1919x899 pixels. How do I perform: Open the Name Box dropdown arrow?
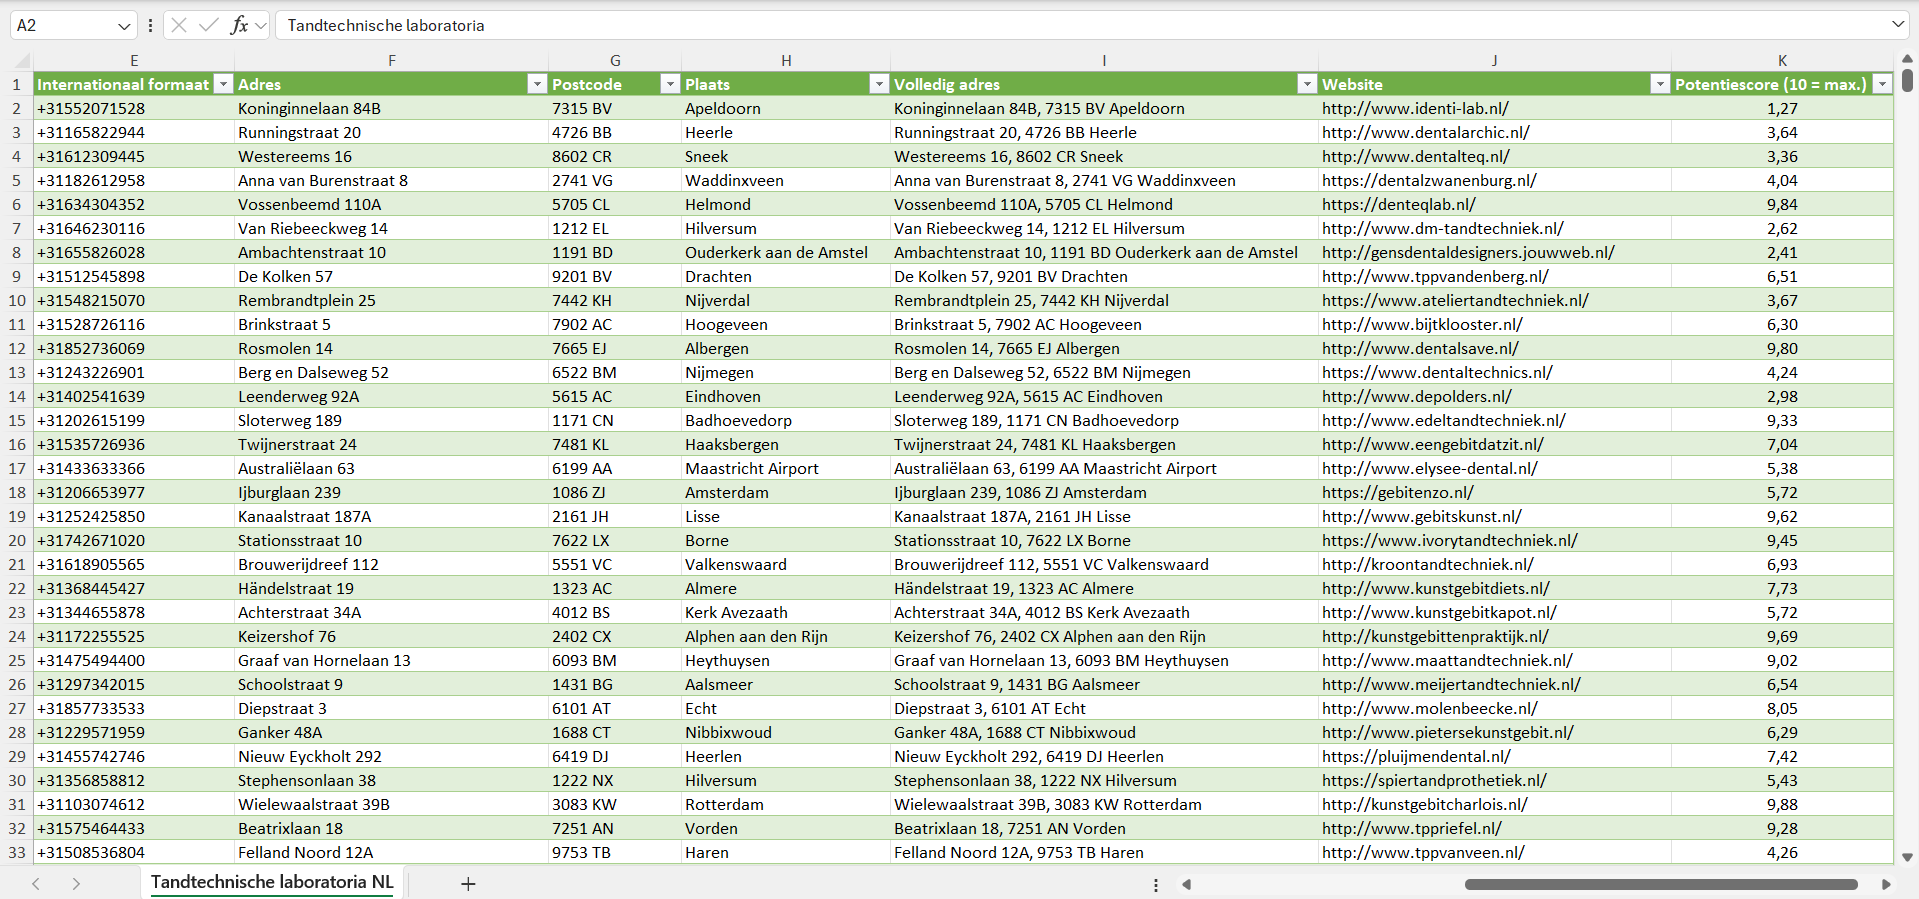[x=124, y=26]
